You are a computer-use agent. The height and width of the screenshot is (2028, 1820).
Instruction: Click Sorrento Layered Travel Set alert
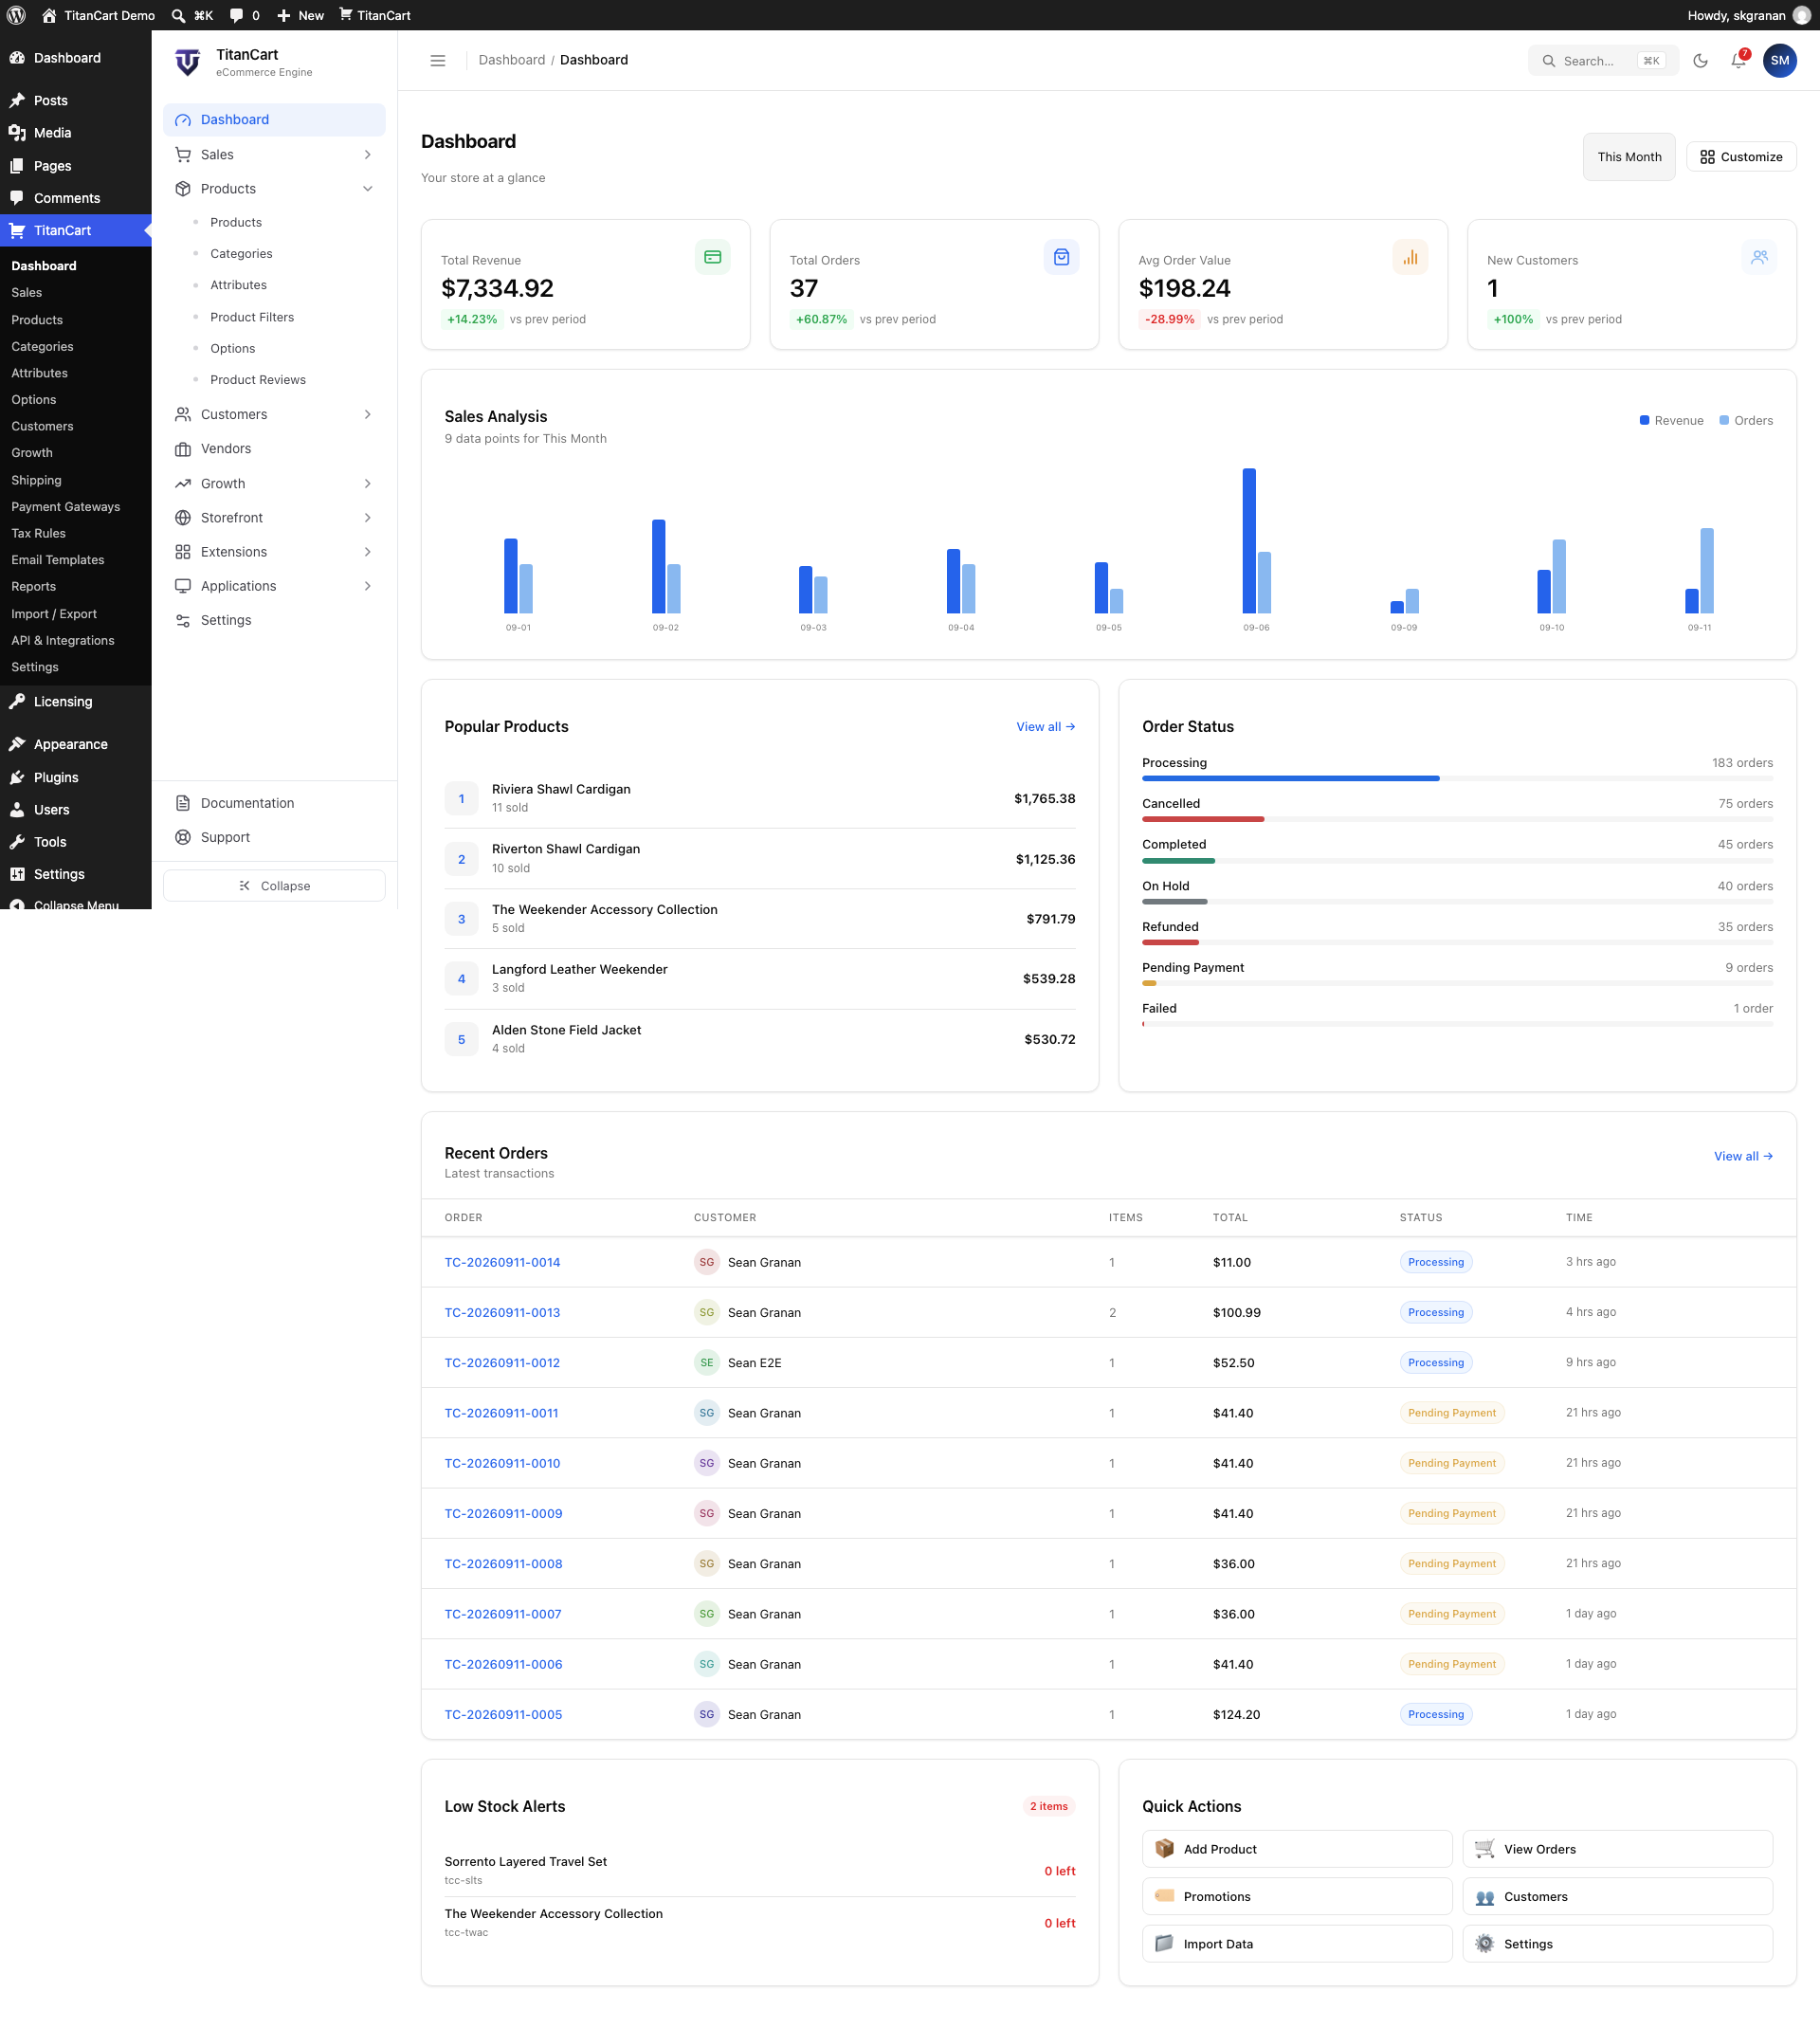[x=760, y=1870]
